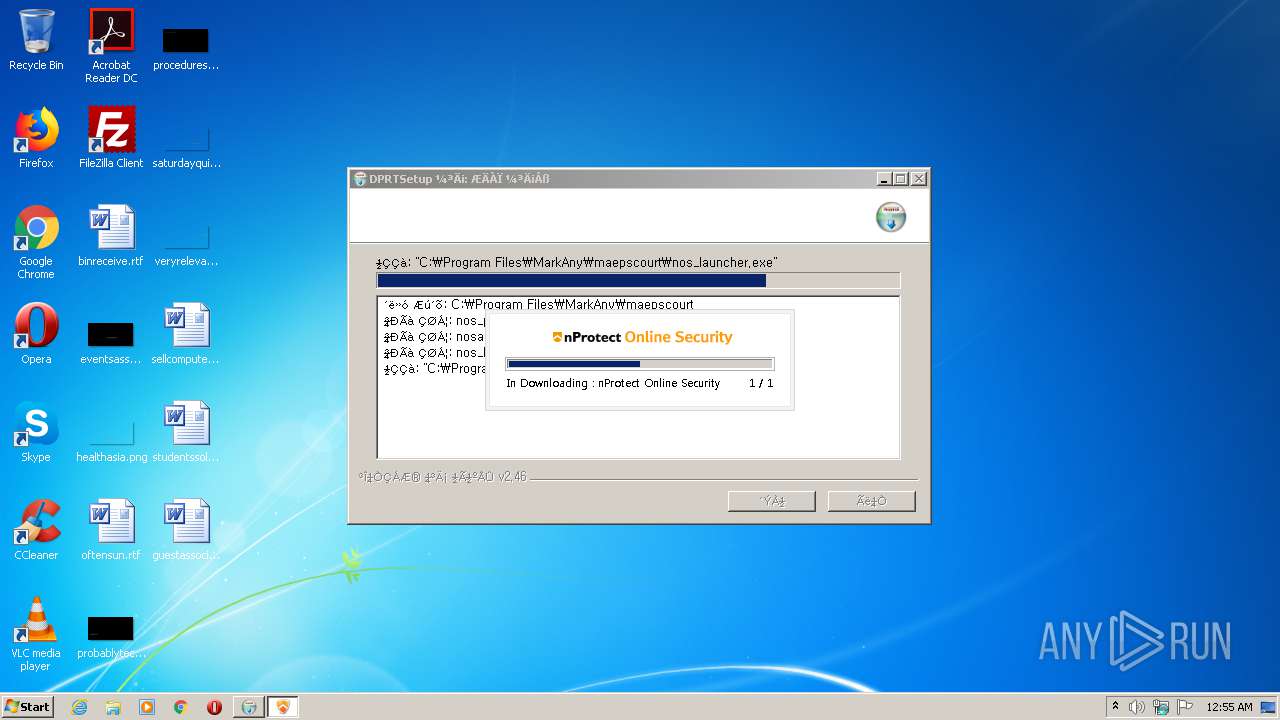Open the volume speaker tray icon
1280x720 pixels.
coord(1137,707)
